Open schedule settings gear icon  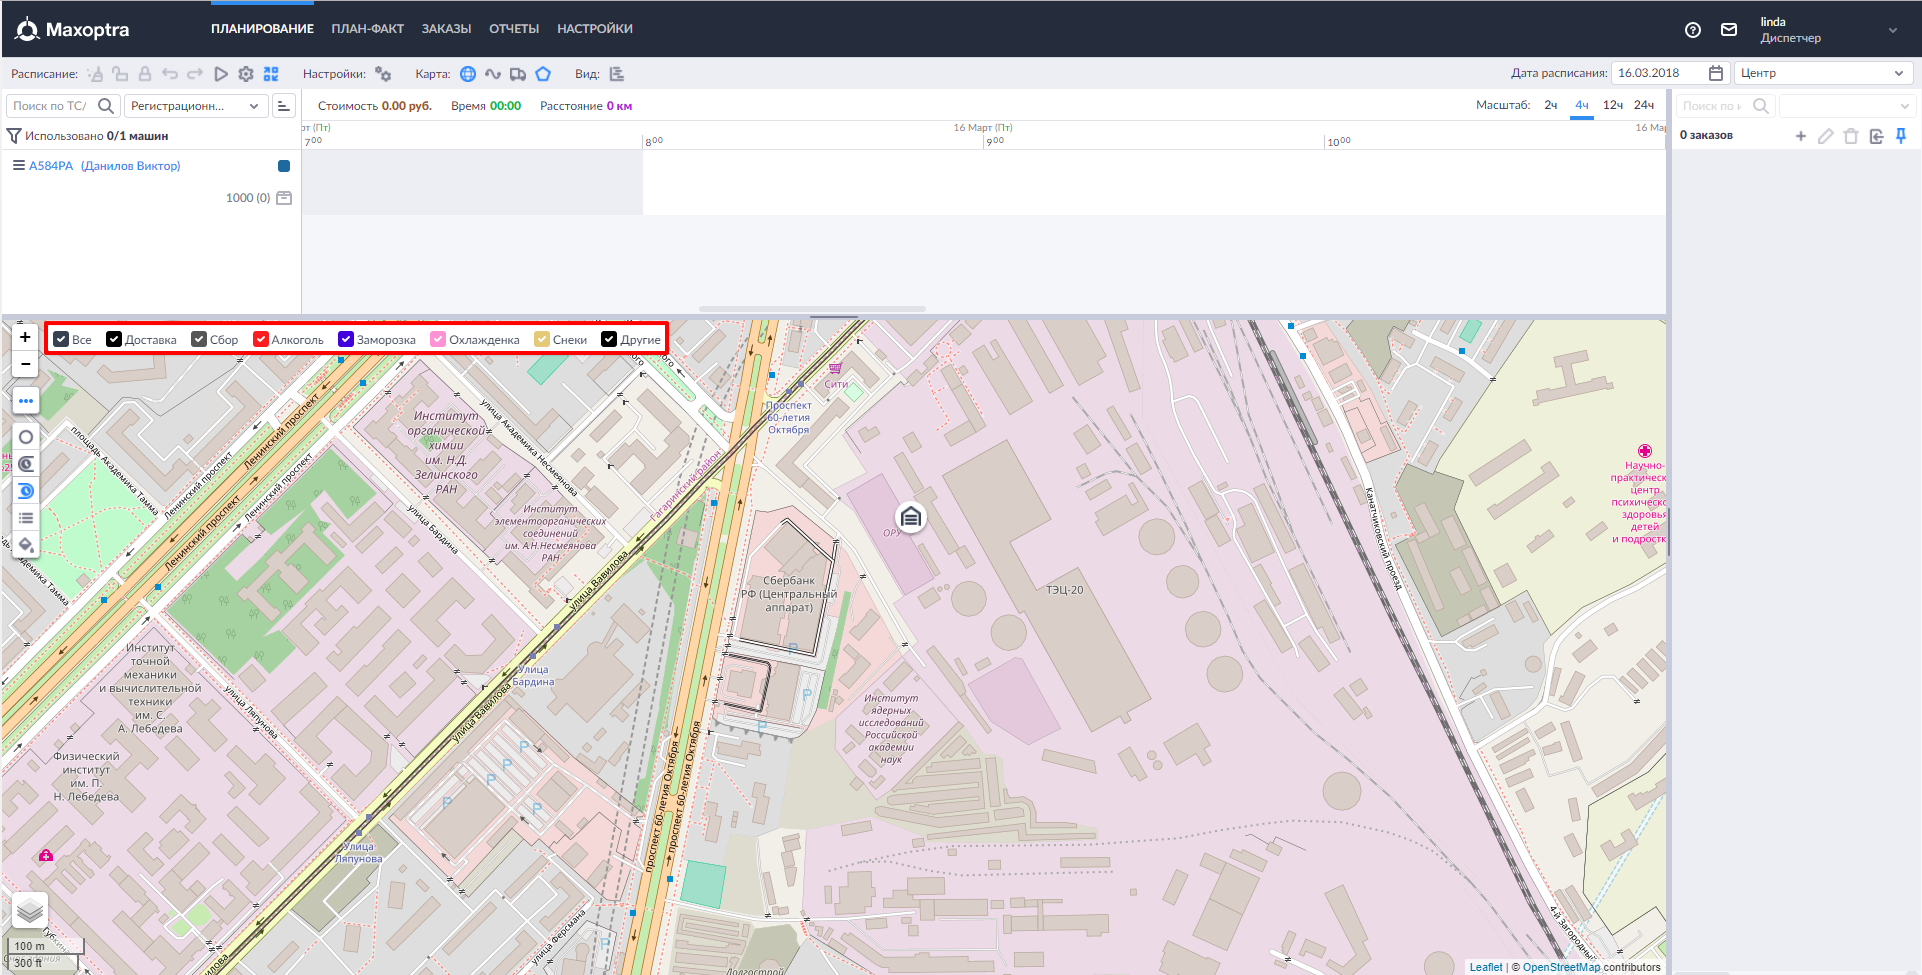(x=246, y=74)
